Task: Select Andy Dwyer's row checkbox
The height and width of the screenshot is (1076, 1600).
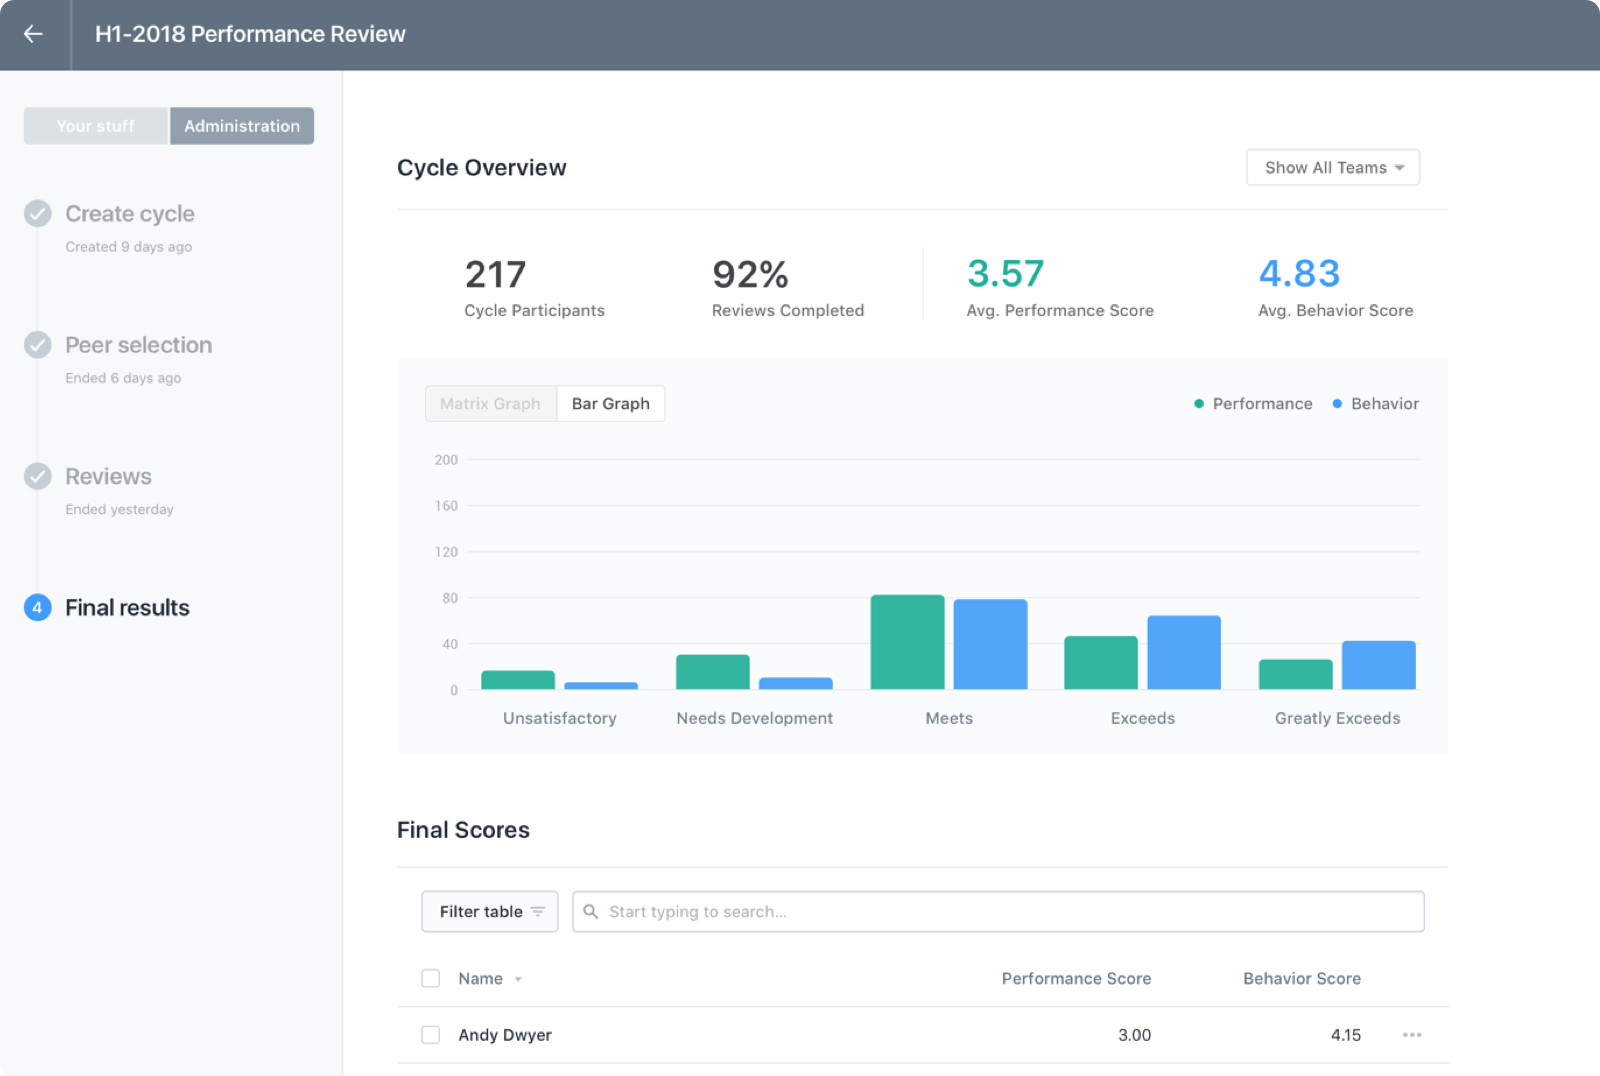Action: (430, 1035)
